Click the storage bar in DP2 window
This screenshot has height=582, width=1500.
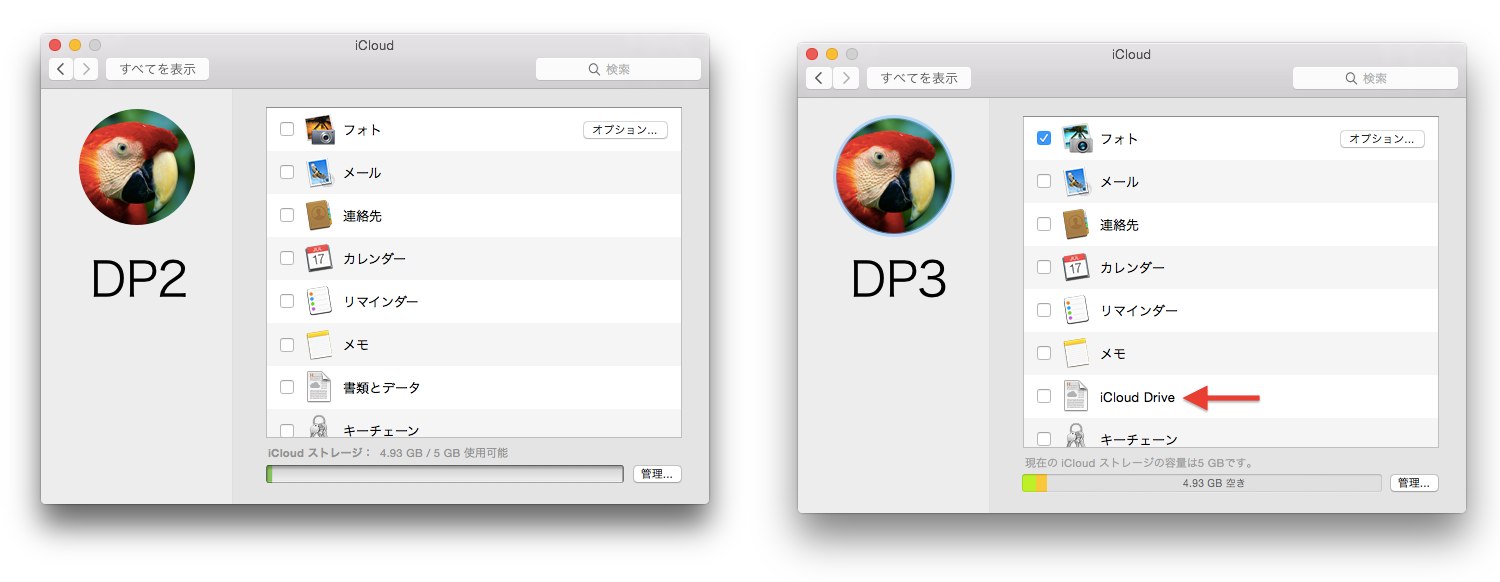tap(445, 474)
